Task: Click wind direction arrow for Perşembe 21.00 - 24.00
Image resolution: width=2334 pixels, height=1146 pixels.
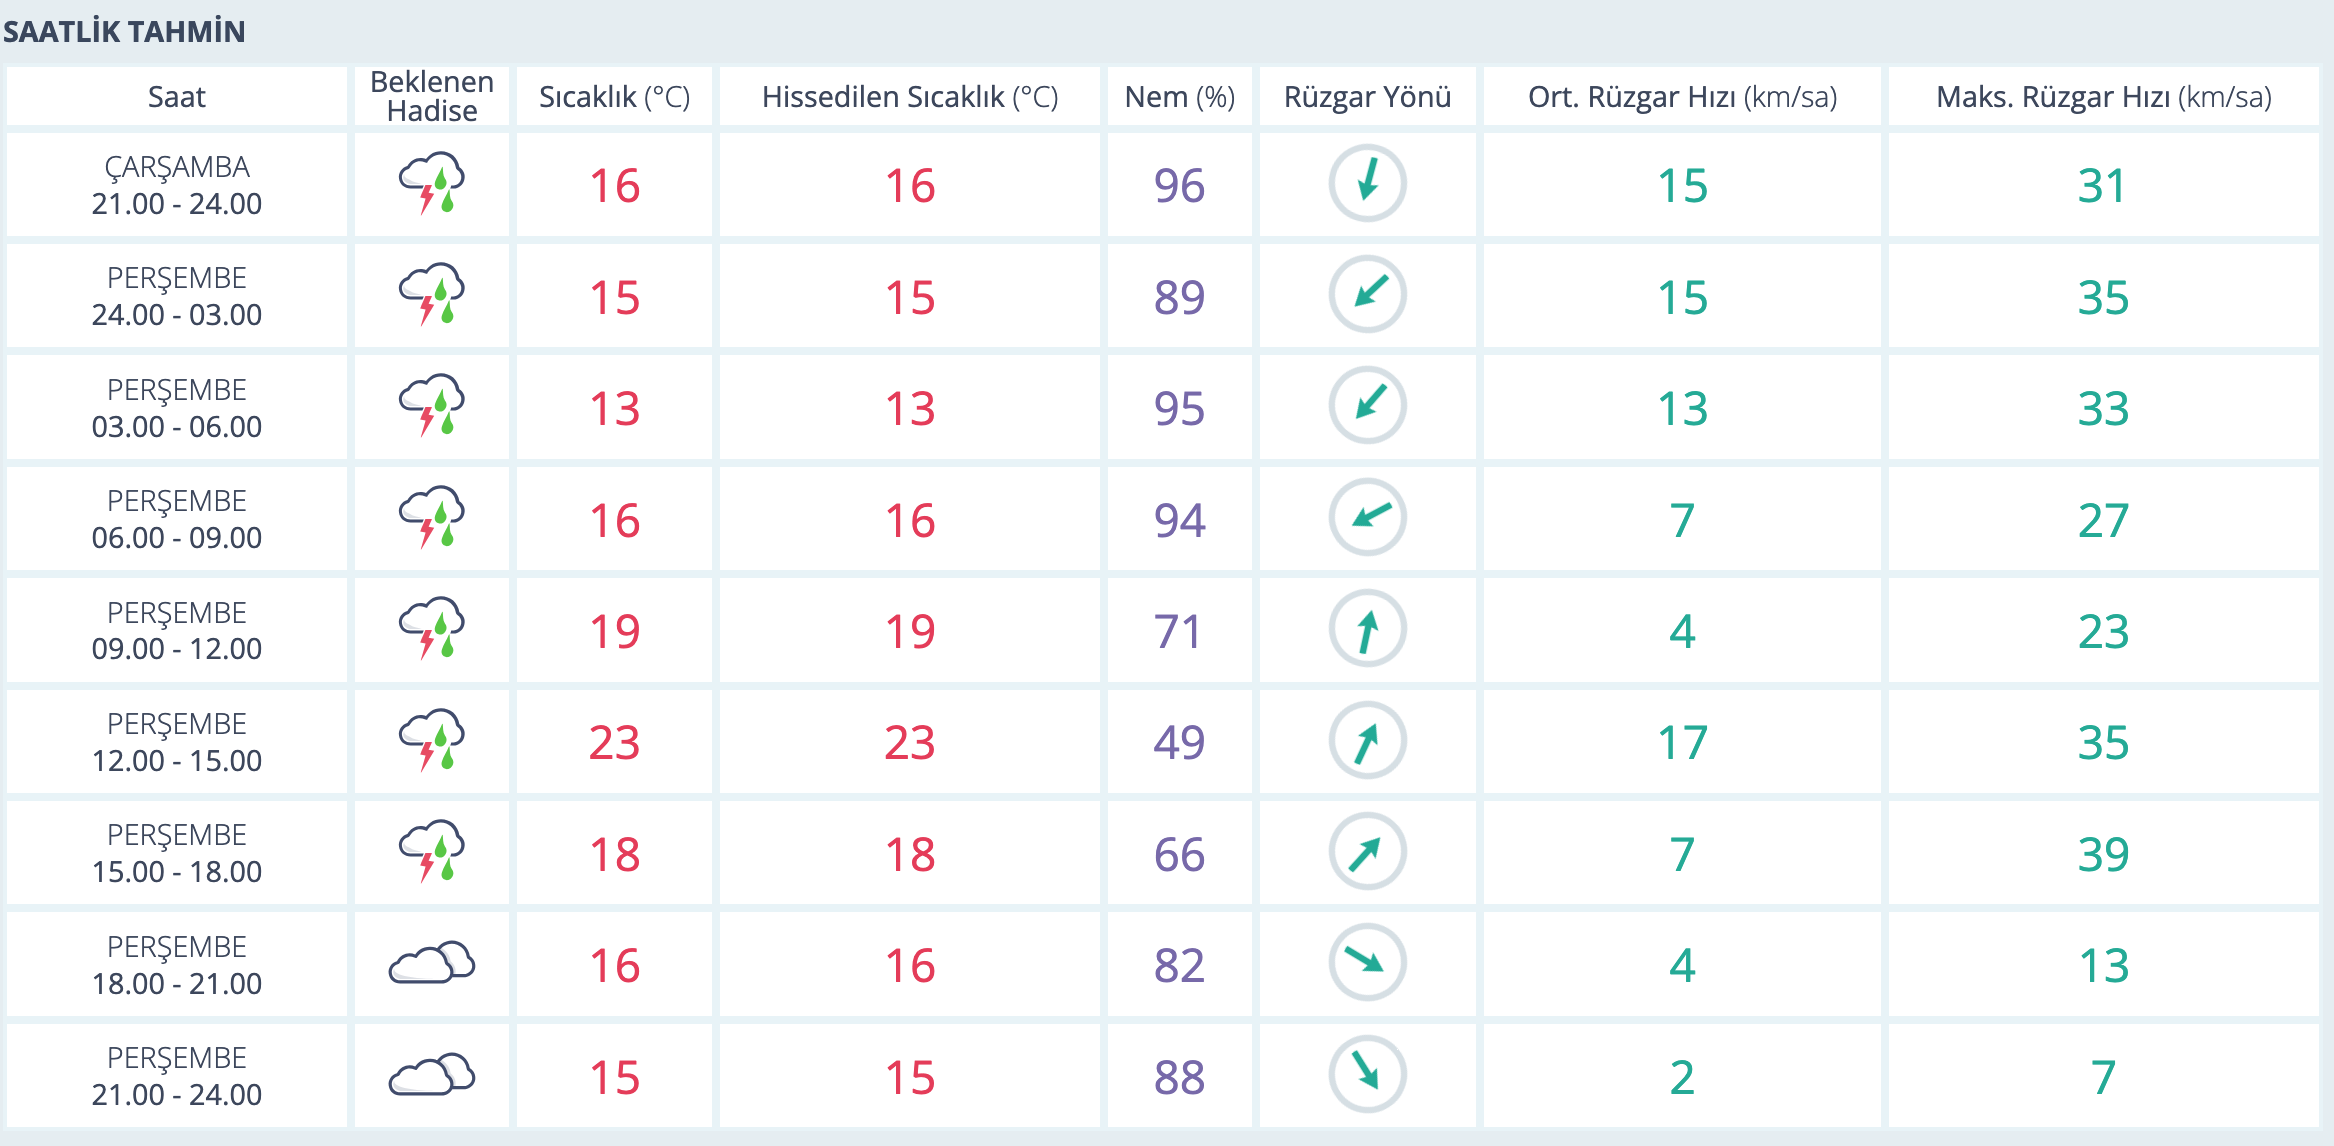Action: [x=1367, y=1075]
